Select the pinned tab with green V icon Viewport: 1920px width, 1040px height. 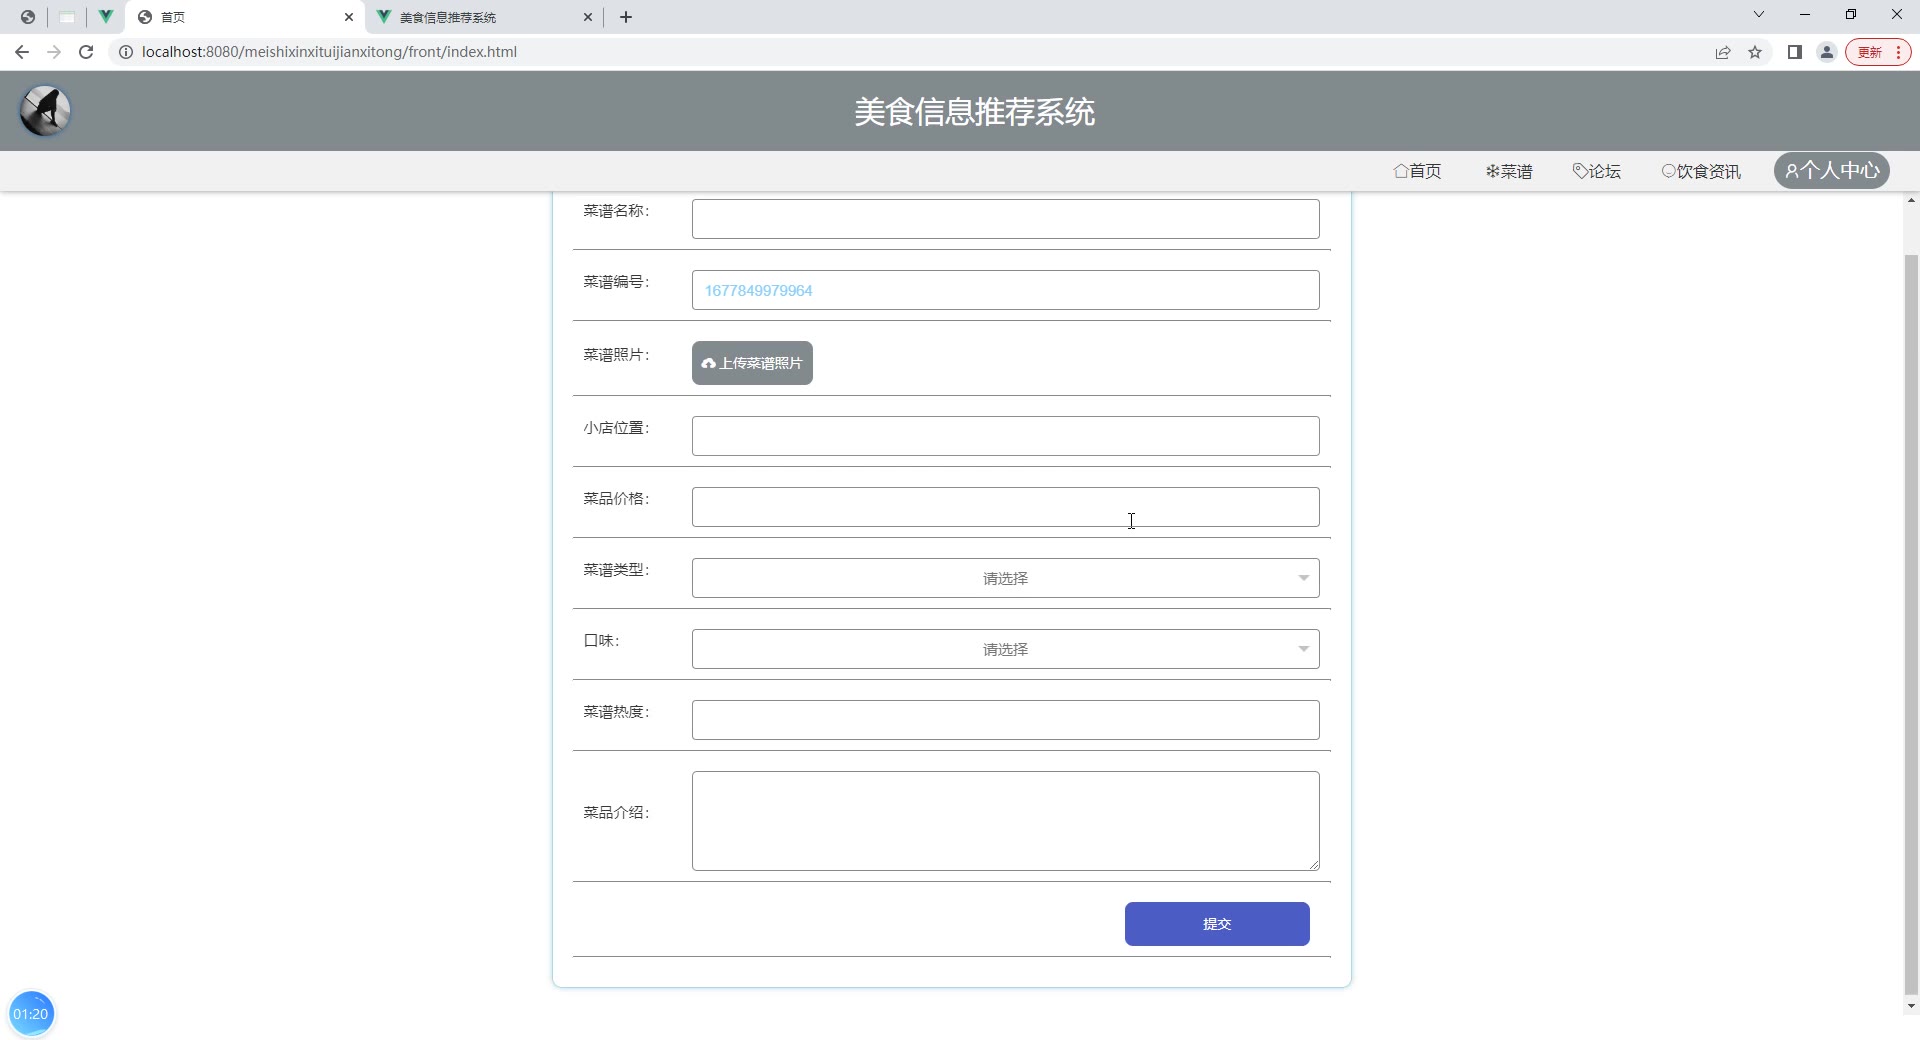[x=105, y=17]
